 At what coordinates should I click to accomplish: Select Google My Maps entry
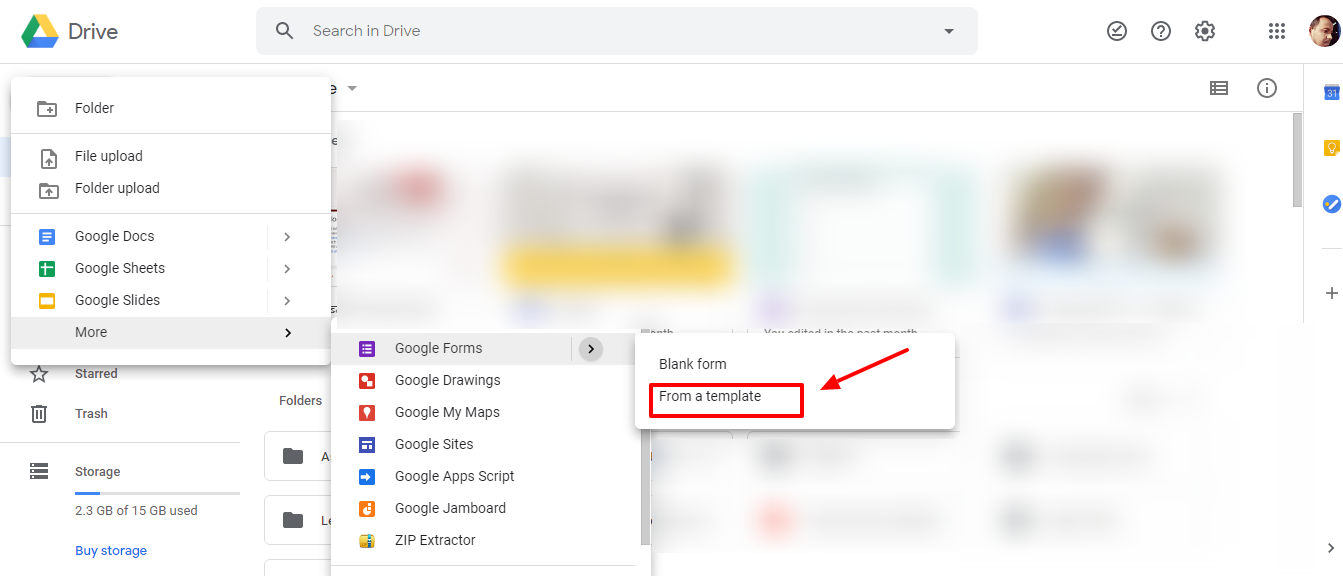pos(486,412)
